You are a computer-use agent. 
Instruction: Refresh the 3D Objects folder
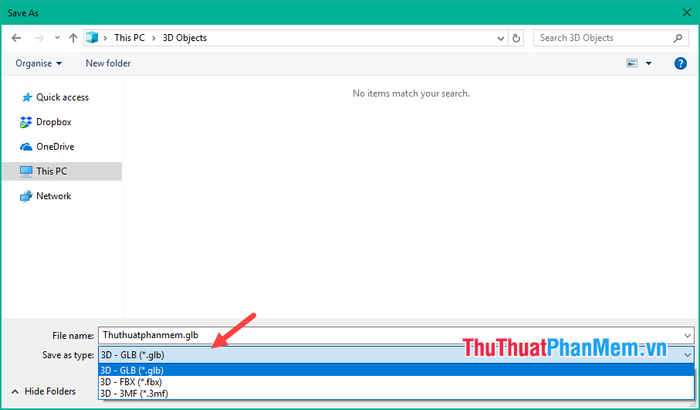point(516,38)
